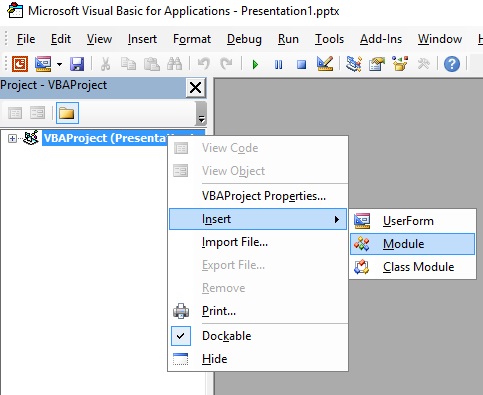Select UserForm in Insert submenu

(x=412, y=221)
